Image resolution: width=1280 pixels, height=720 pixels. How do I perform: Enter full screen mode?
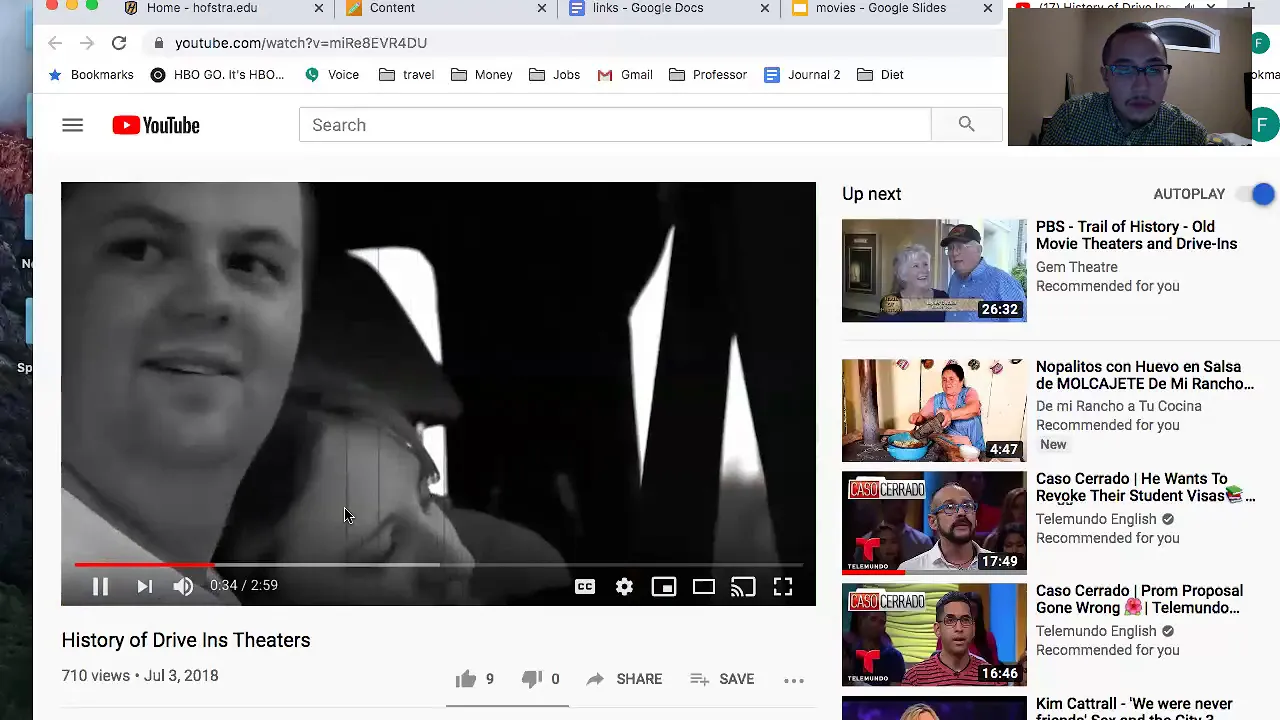783,586
